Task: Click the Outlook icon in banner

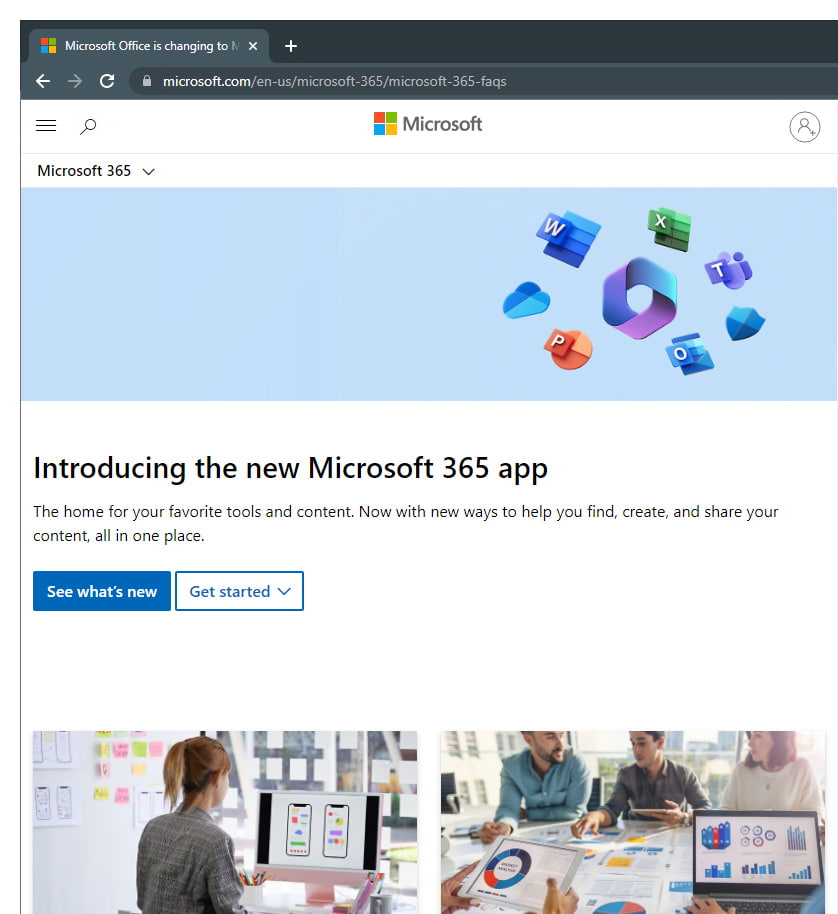Action: point(690,354)
